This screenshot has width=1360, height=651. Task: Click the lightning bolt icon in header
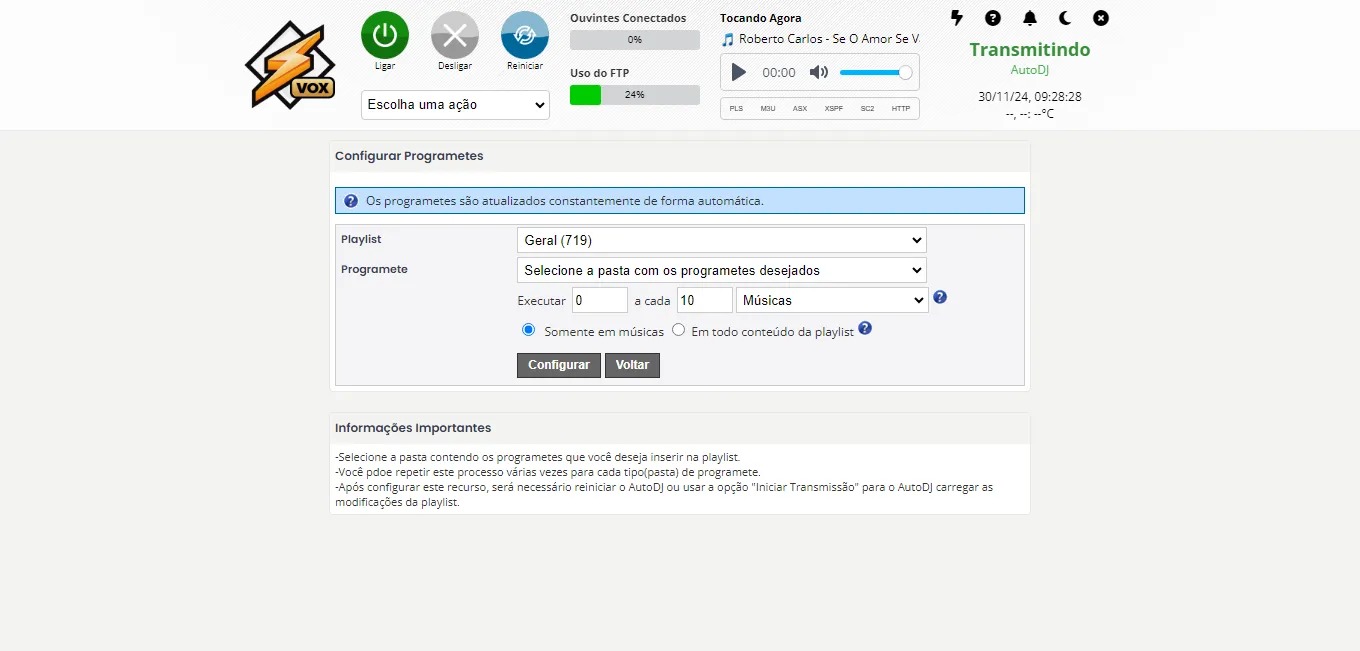[957, 18]
